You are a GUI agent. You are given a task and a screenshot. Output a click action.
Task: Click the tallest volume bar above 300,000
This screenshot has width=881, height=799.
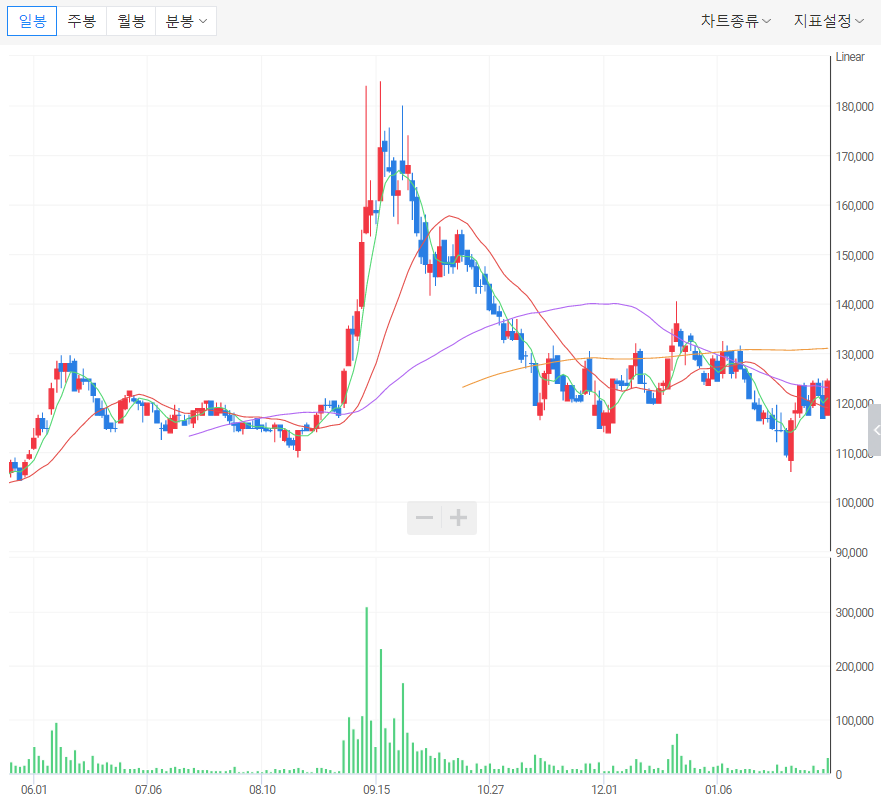click(366, 690)
